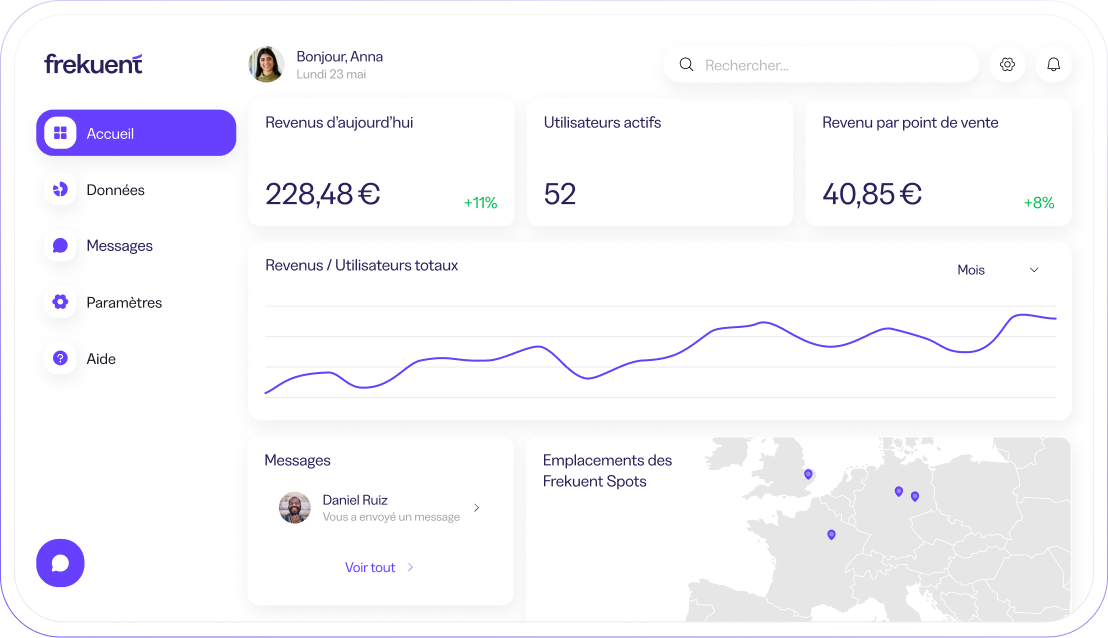This screenshot has height=638, width=1108.
Task: Open the Aide help section
Action: pyautogui.click(x=101, y=358)
